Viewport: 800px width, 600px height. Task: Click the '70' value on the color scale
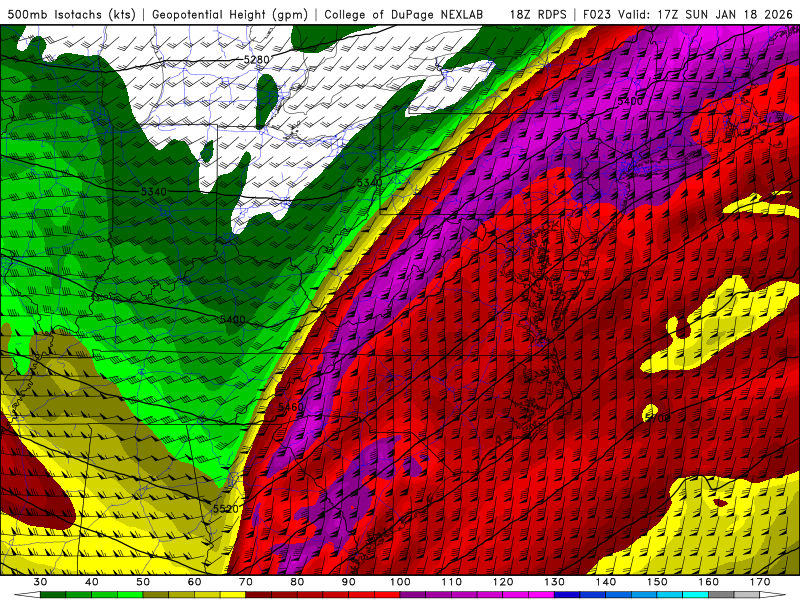click(246, 582)
